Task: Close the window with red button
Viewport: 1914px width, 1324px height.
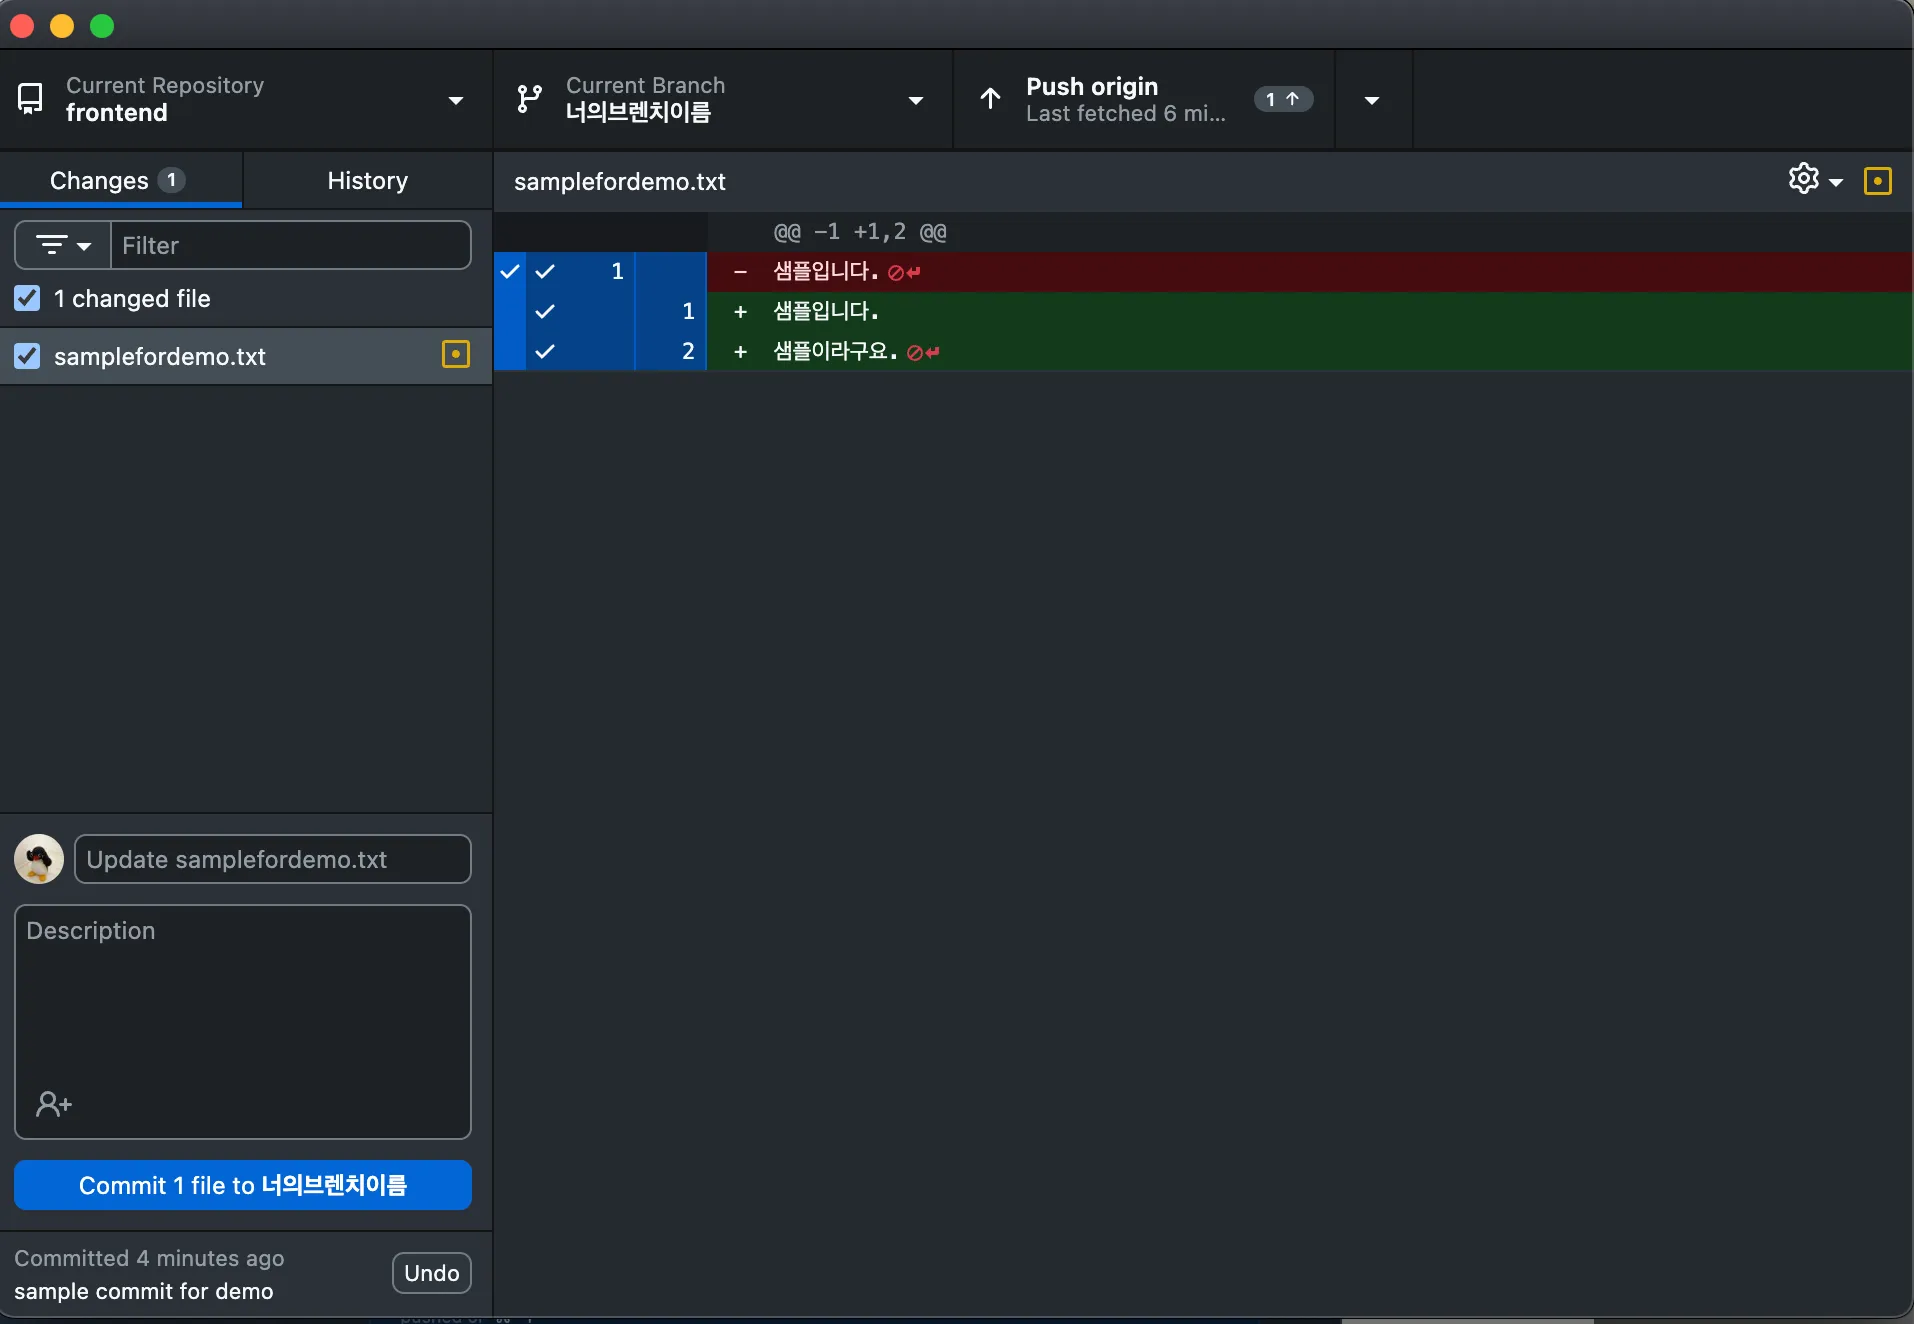Action: (x=22, y=26)
